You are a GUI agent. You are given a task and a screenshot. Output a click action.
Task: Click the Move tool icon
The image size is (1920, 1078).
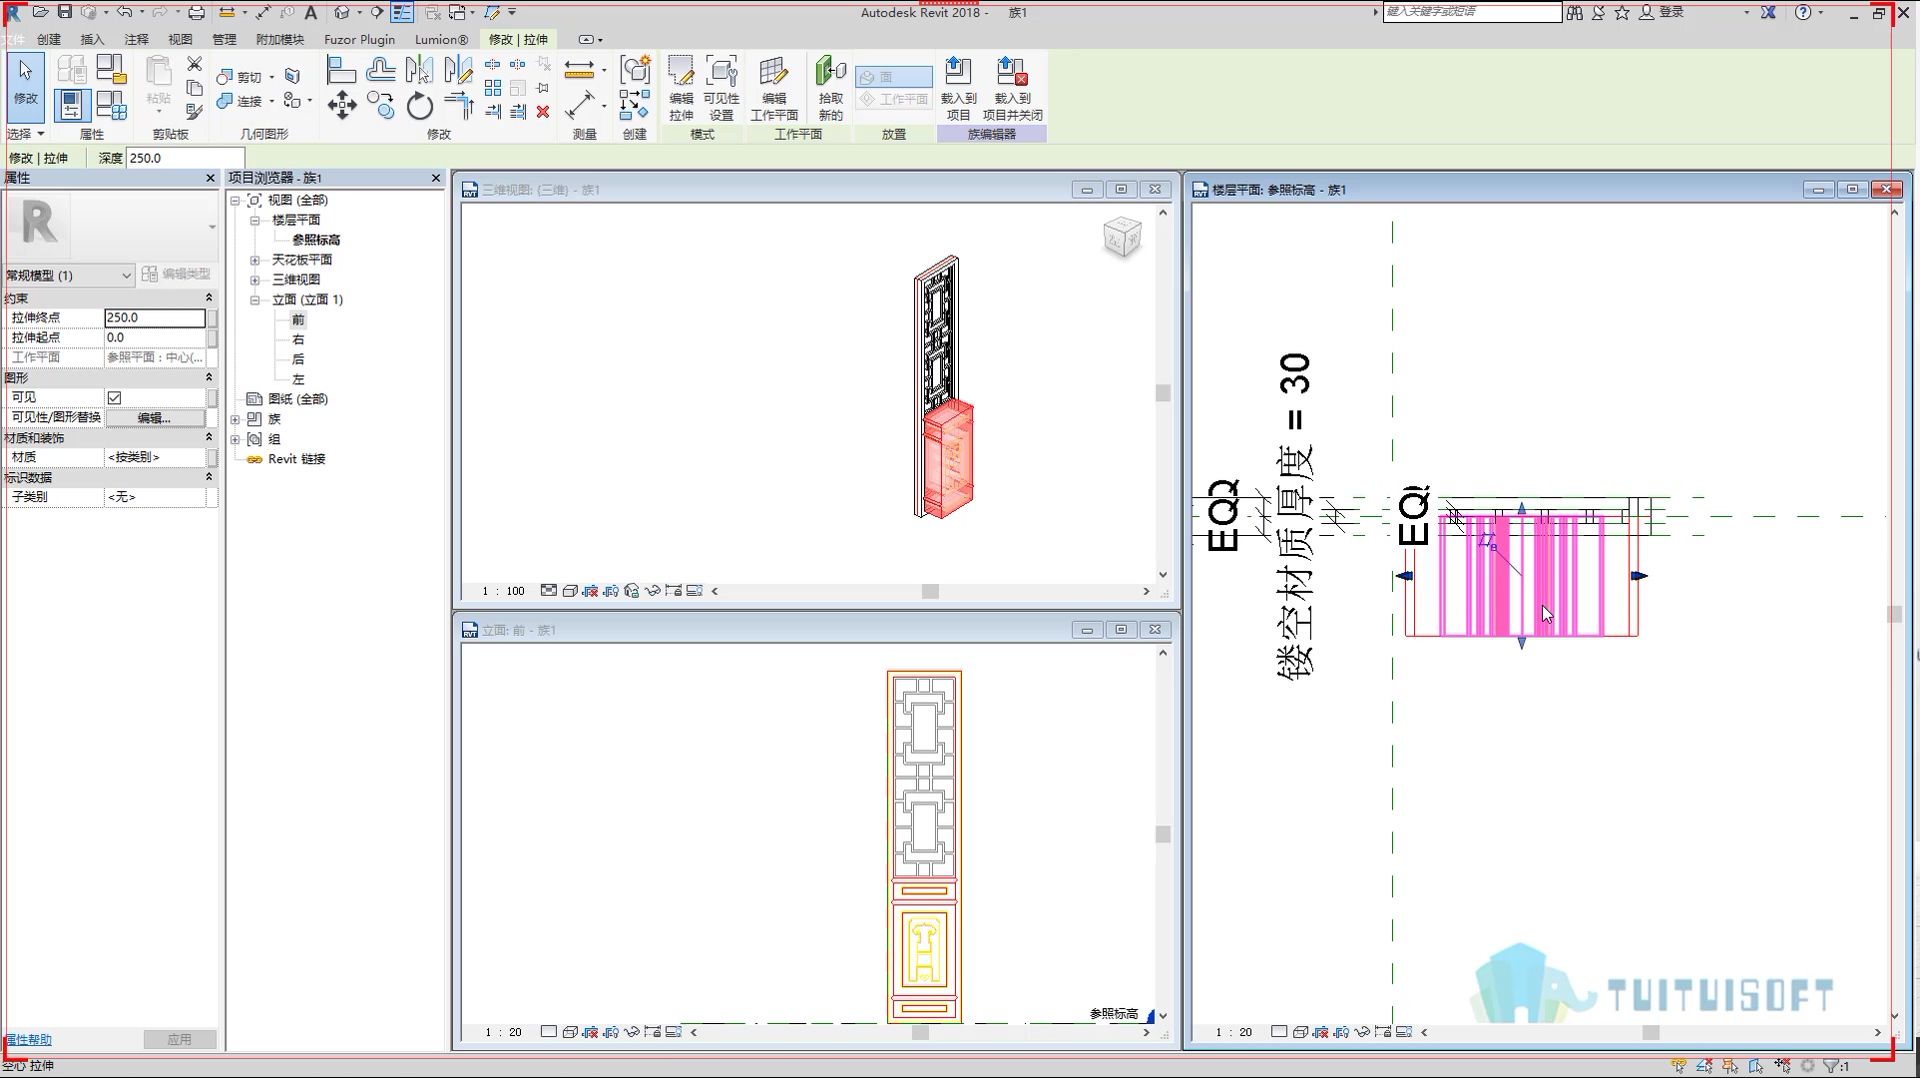point(342,105)
